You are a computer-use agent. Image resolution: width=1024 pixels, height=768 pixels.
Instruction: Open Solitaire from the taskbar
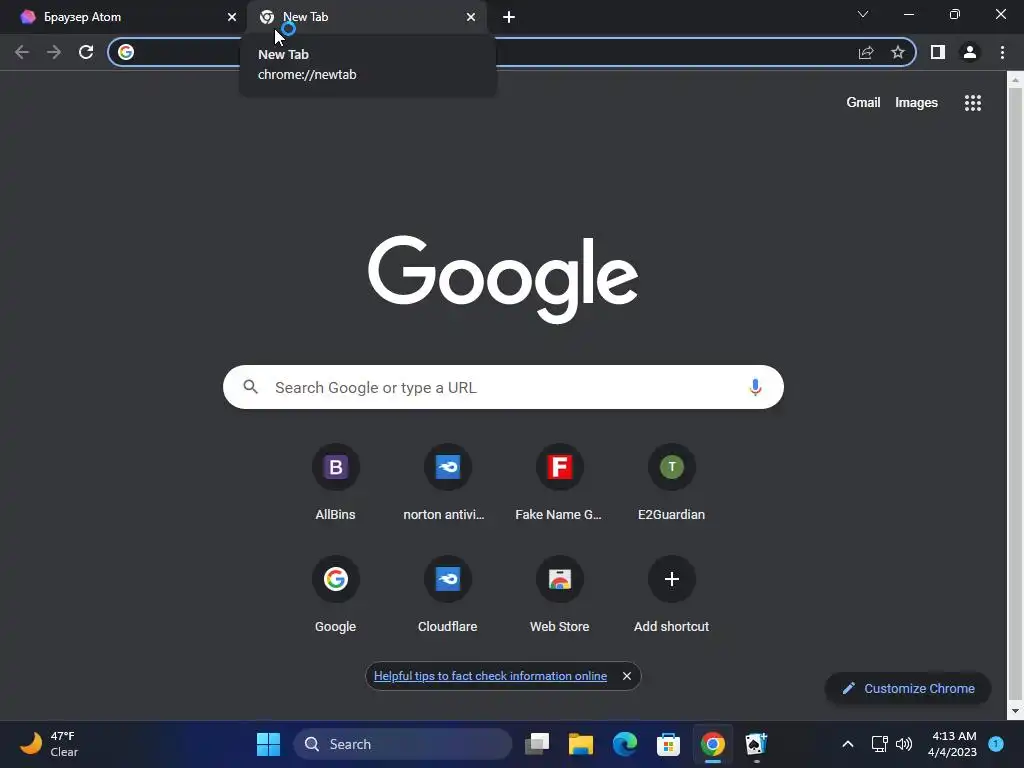pos(756,744)
